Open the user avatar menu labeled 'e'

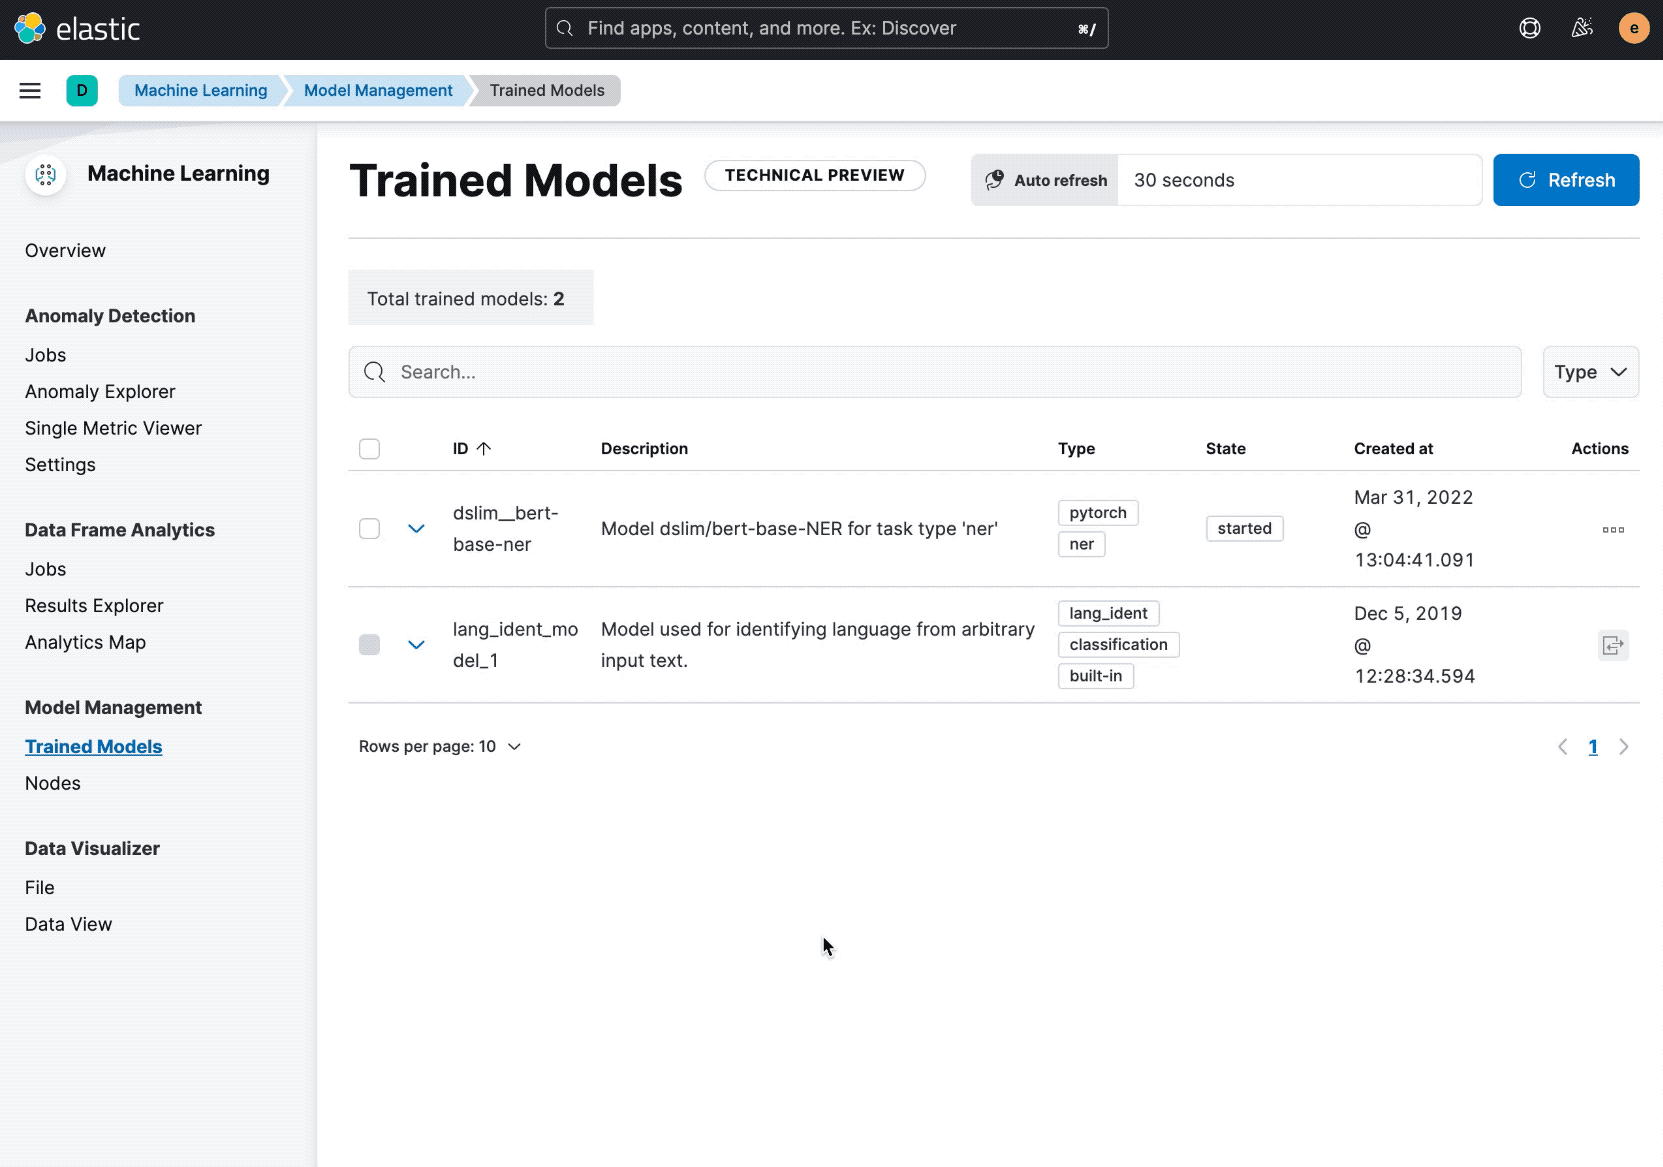(x=1633, y=27)
